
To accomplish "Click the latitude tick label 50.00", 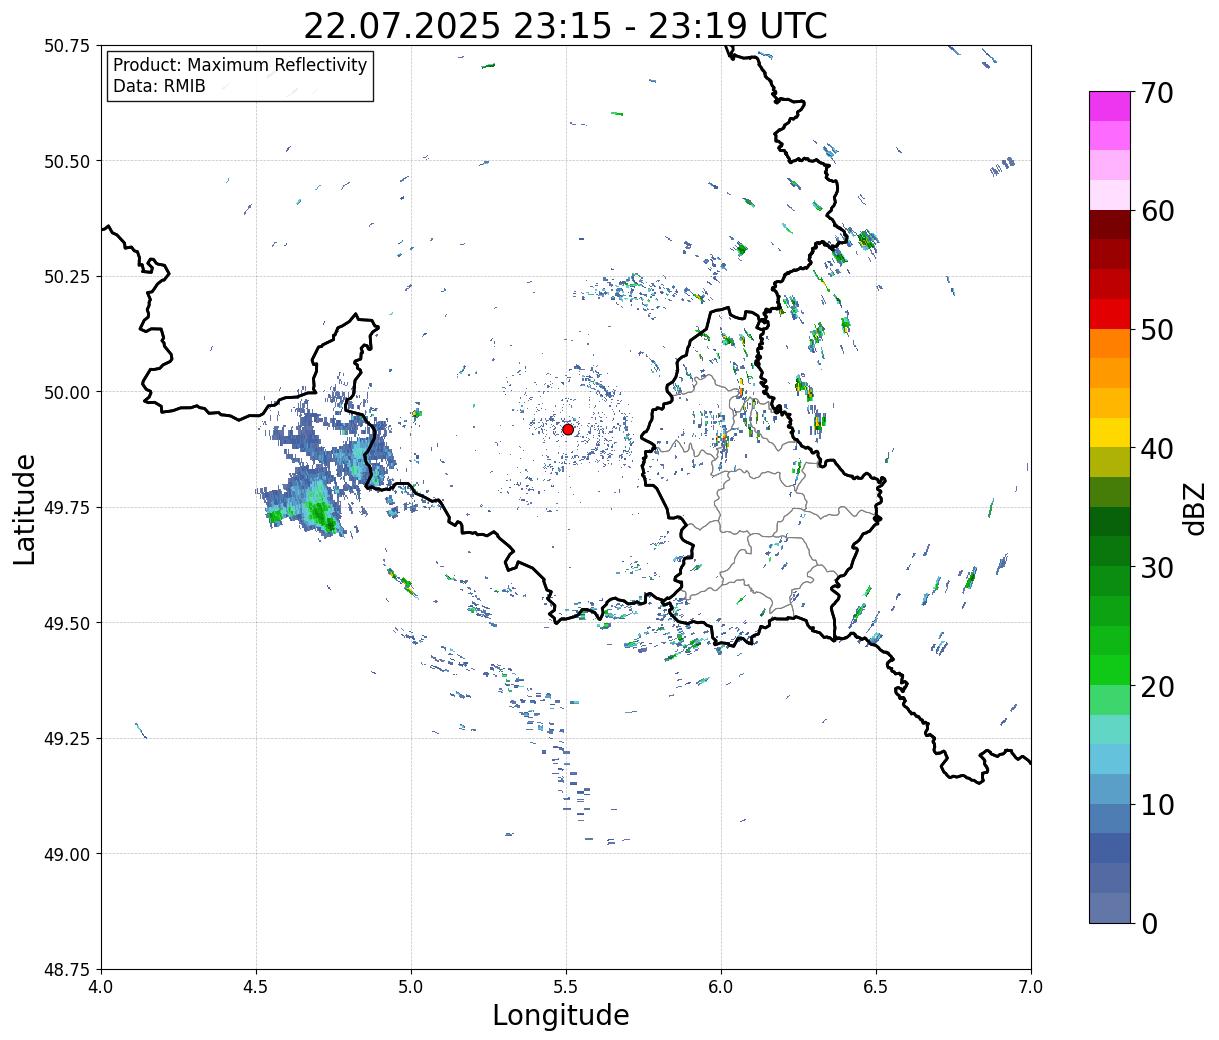I will (x=67, y=392).
